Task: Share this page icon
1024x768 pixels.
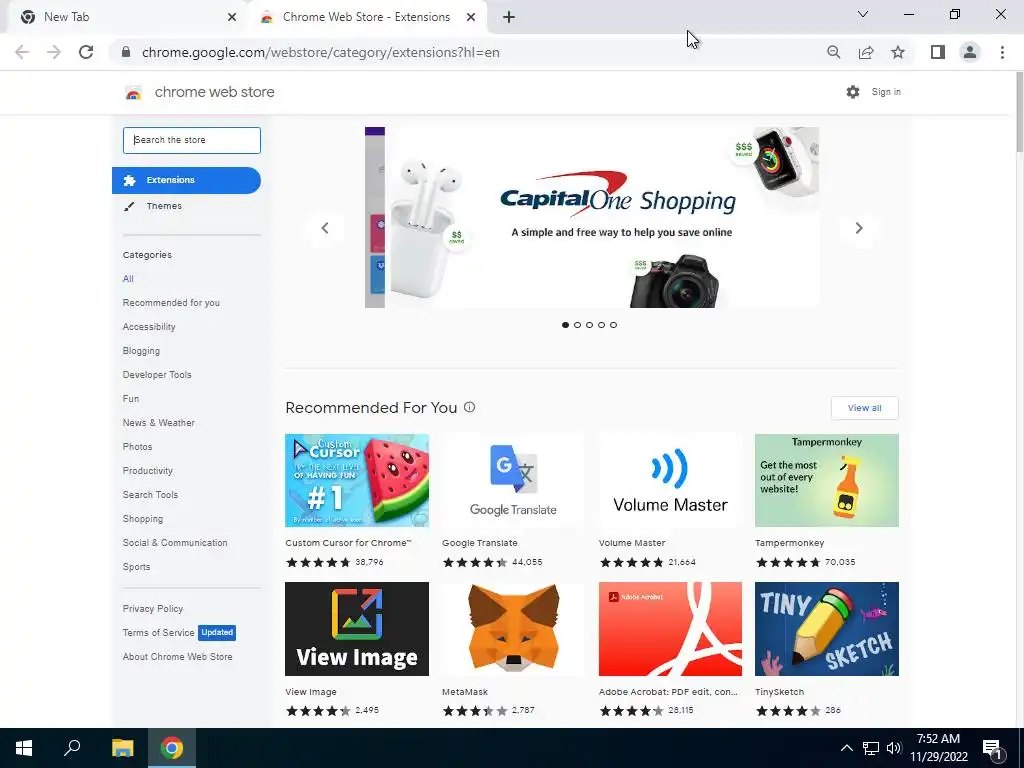Action: tap(866, 52)
